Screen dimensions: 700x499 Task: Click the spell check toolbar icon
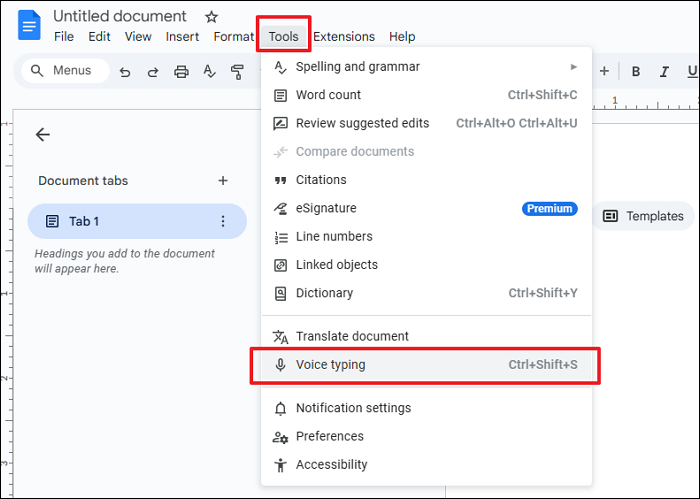[209, 71]
